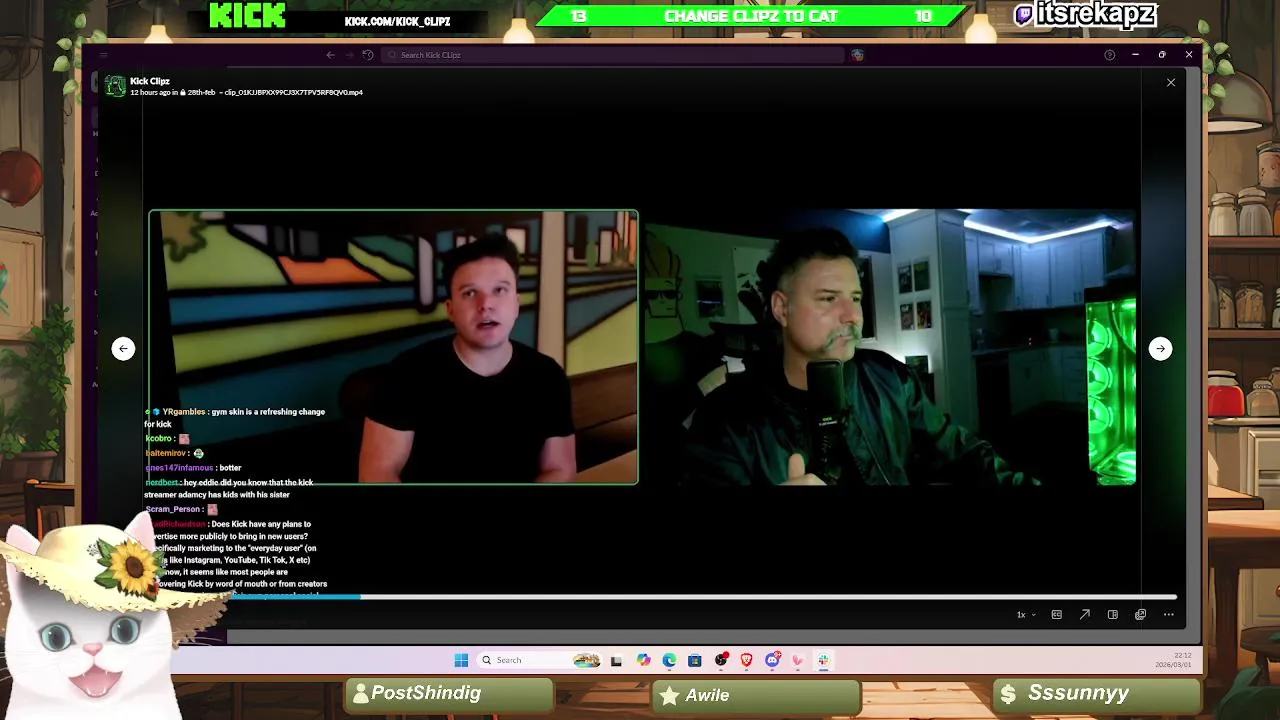Click the YRgambles chat message
This screenshot has height=720, width=1280.
pyautogui.click(x=236, y=417)
